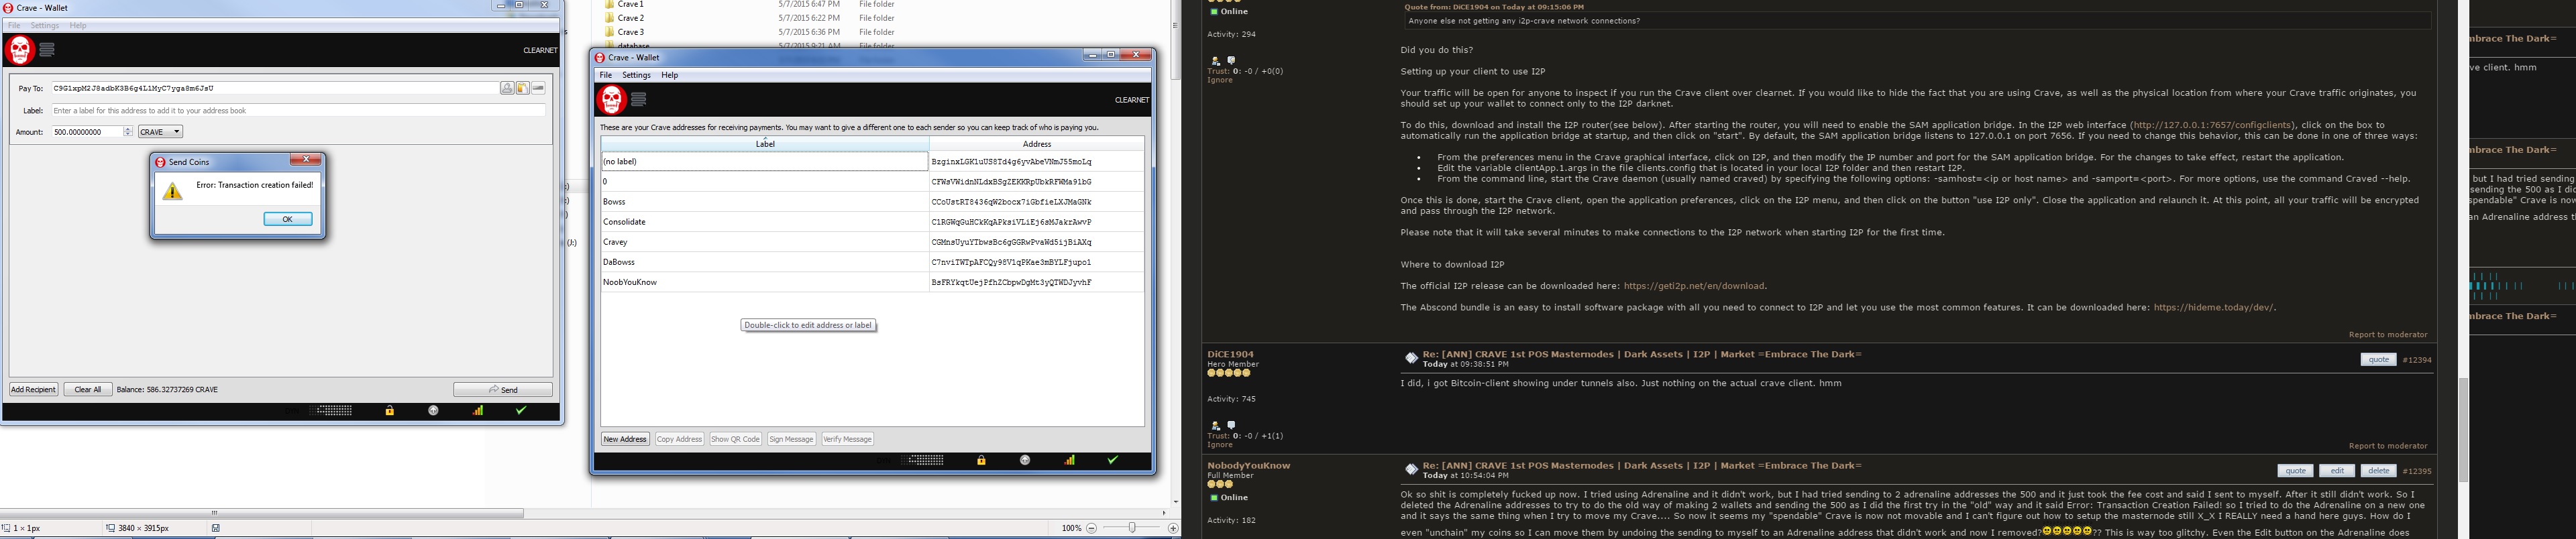Open NobodyYouKnow user profile link
Image resolution: width=2576 pixels, height=539 pixels.
[x=1248, y=465]
